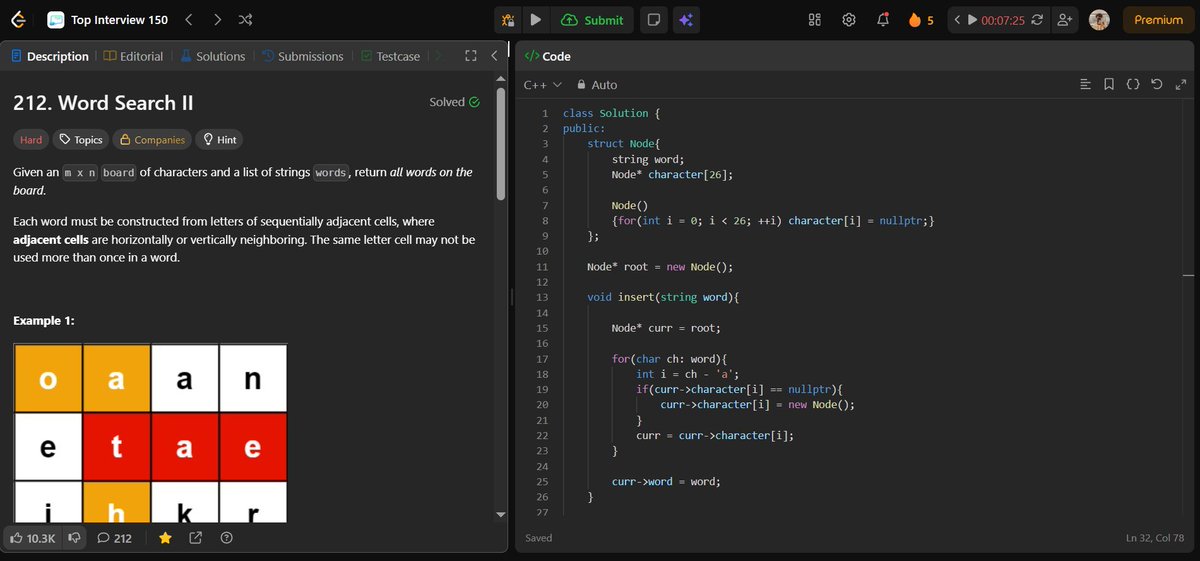Go to the previous problem arrow

(188, 20)
